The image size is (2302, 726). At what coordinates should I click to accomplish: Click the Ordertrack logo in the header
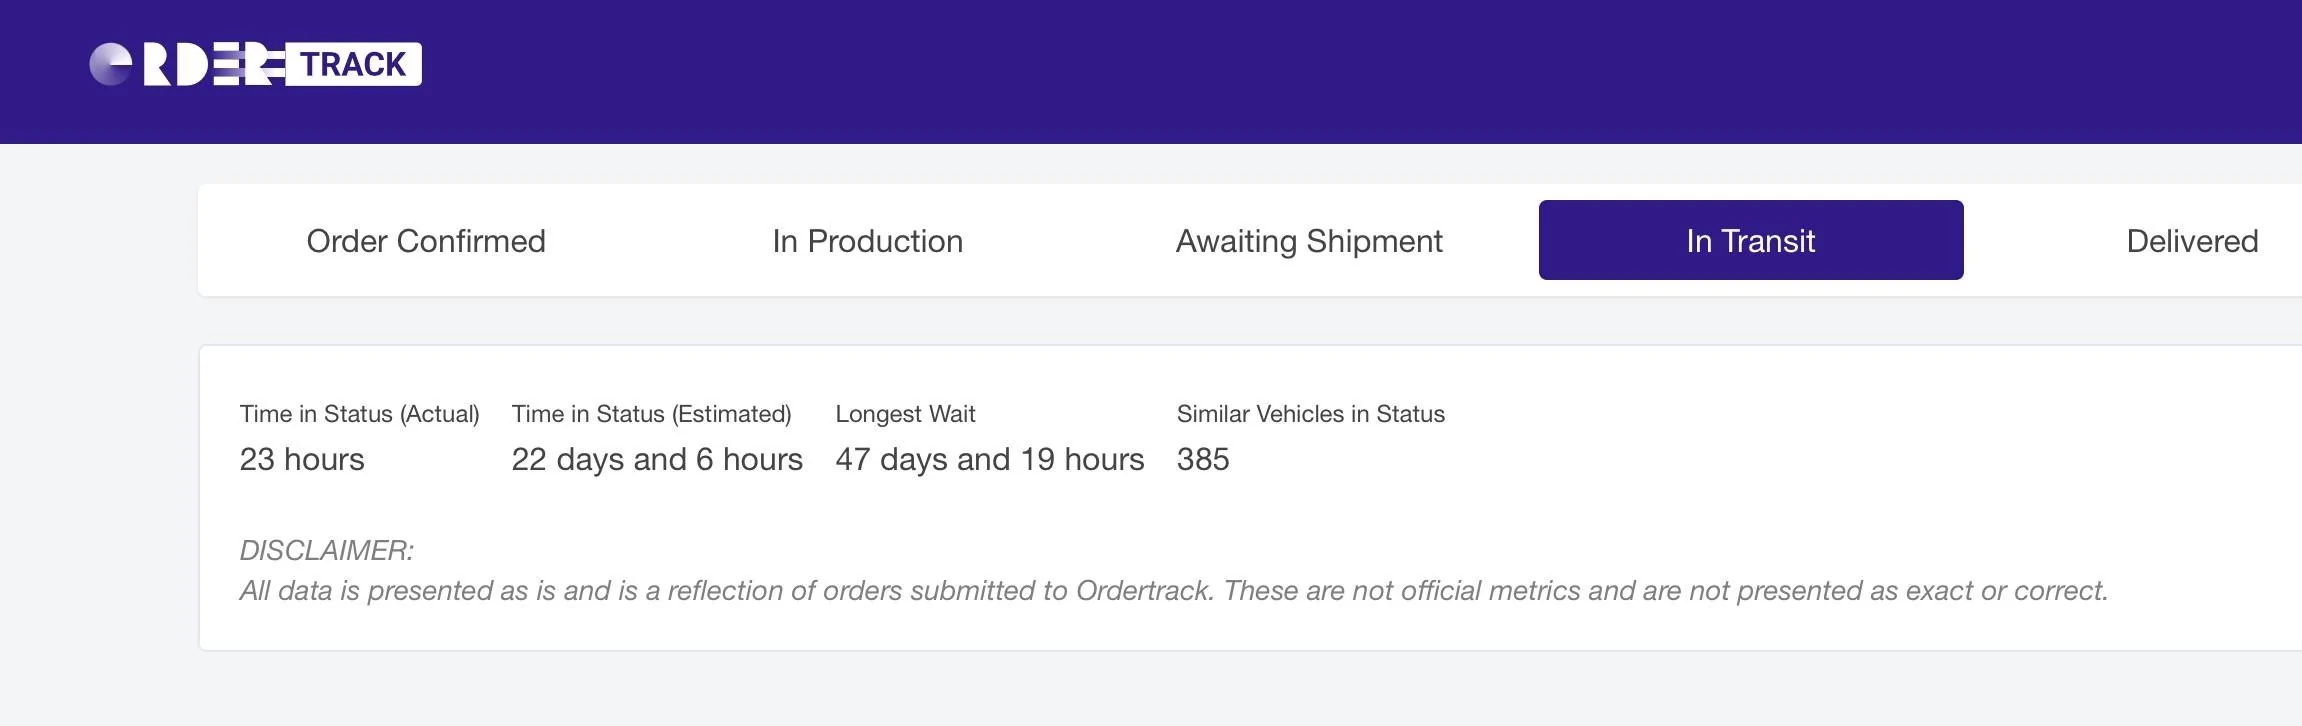click(255, 65)
